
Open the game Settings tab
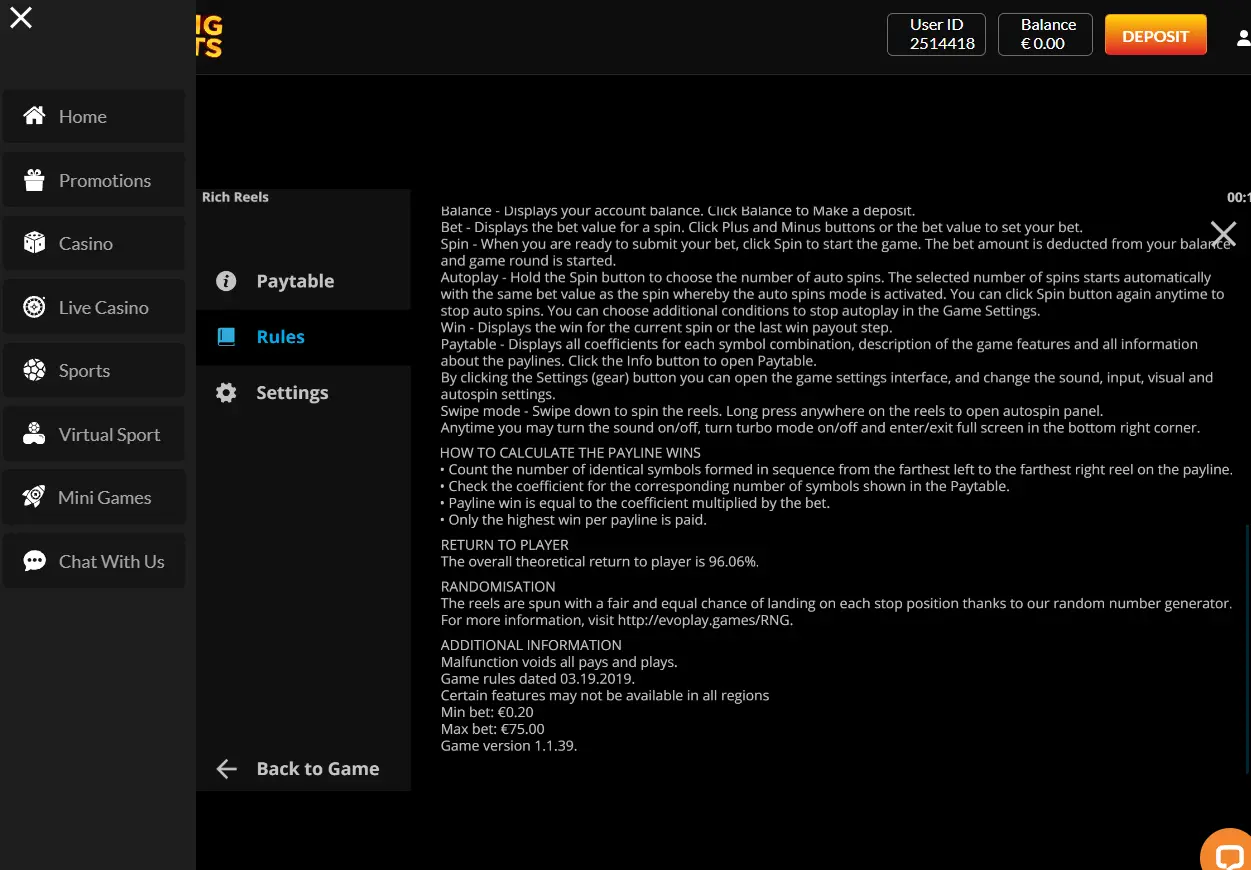[303, 393]
